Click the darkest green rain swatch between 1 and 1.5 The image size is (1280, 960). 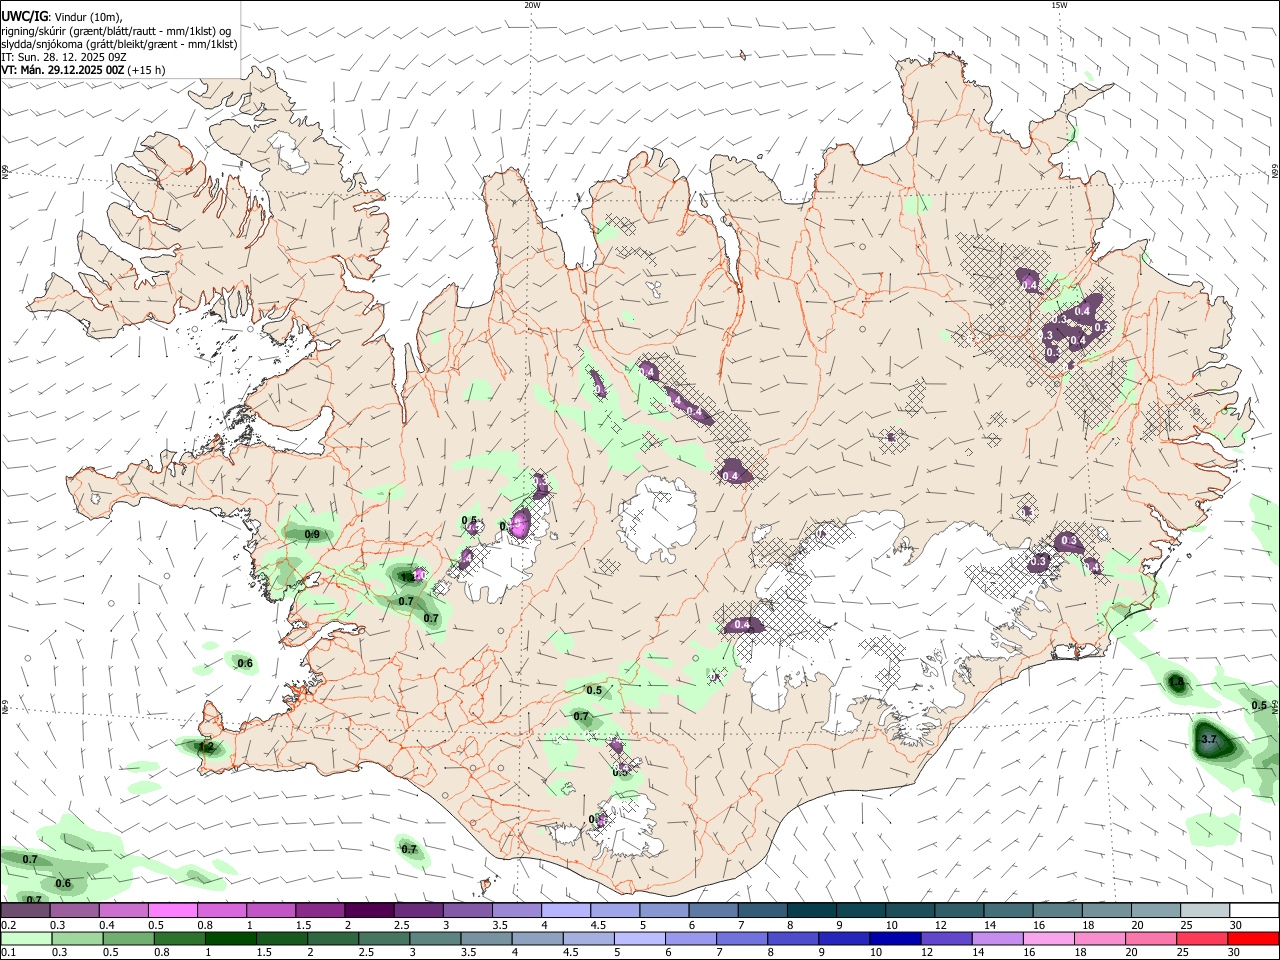pyautogui.click(x=230, y=938)
